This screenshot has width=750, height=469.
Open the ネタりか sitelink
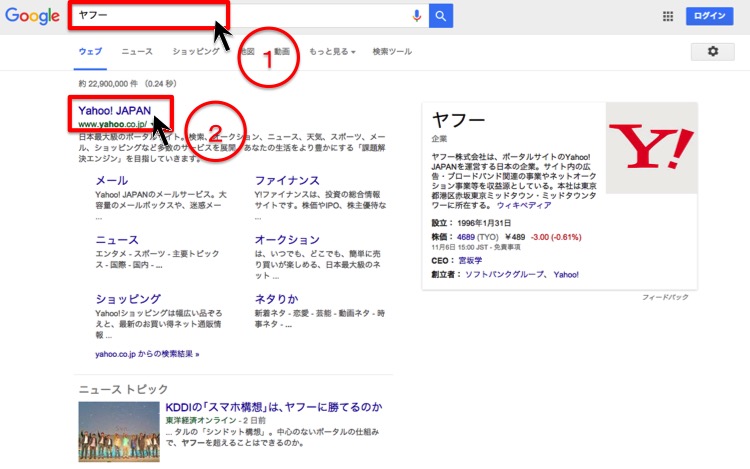(276, 299)
